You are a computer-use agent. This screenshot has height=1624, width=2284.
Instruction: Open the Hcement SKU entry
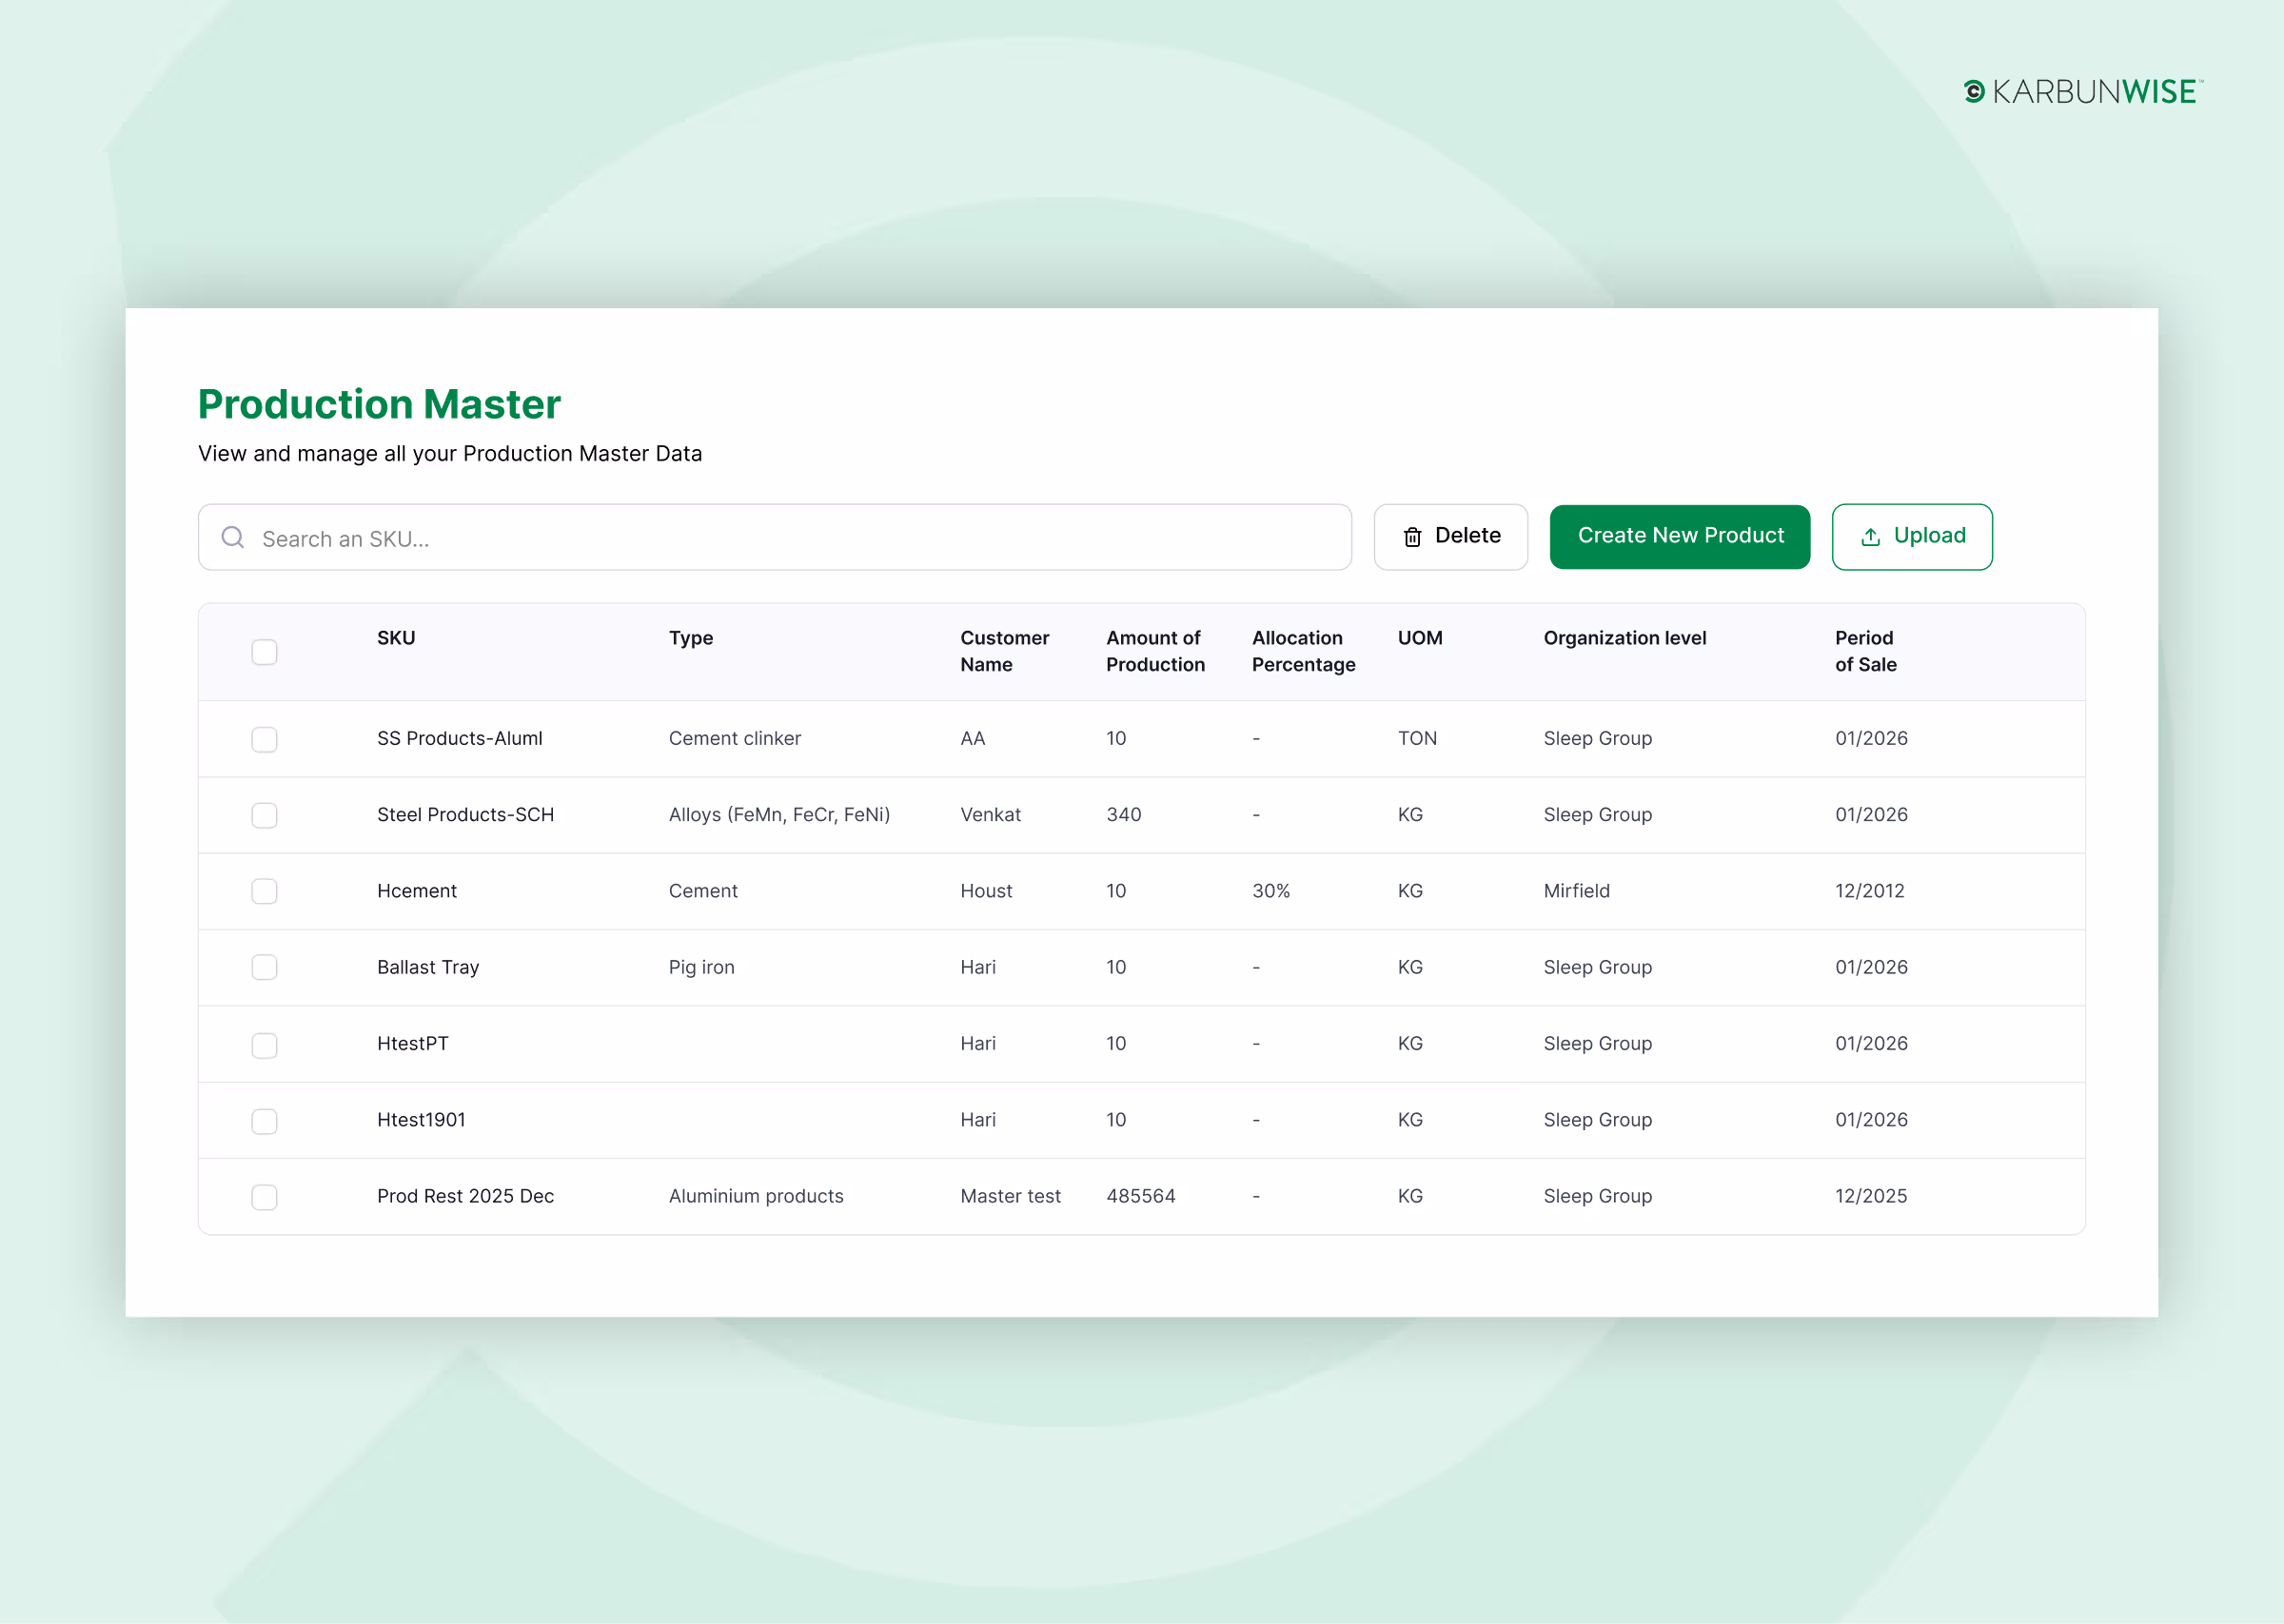pos(417,891)
